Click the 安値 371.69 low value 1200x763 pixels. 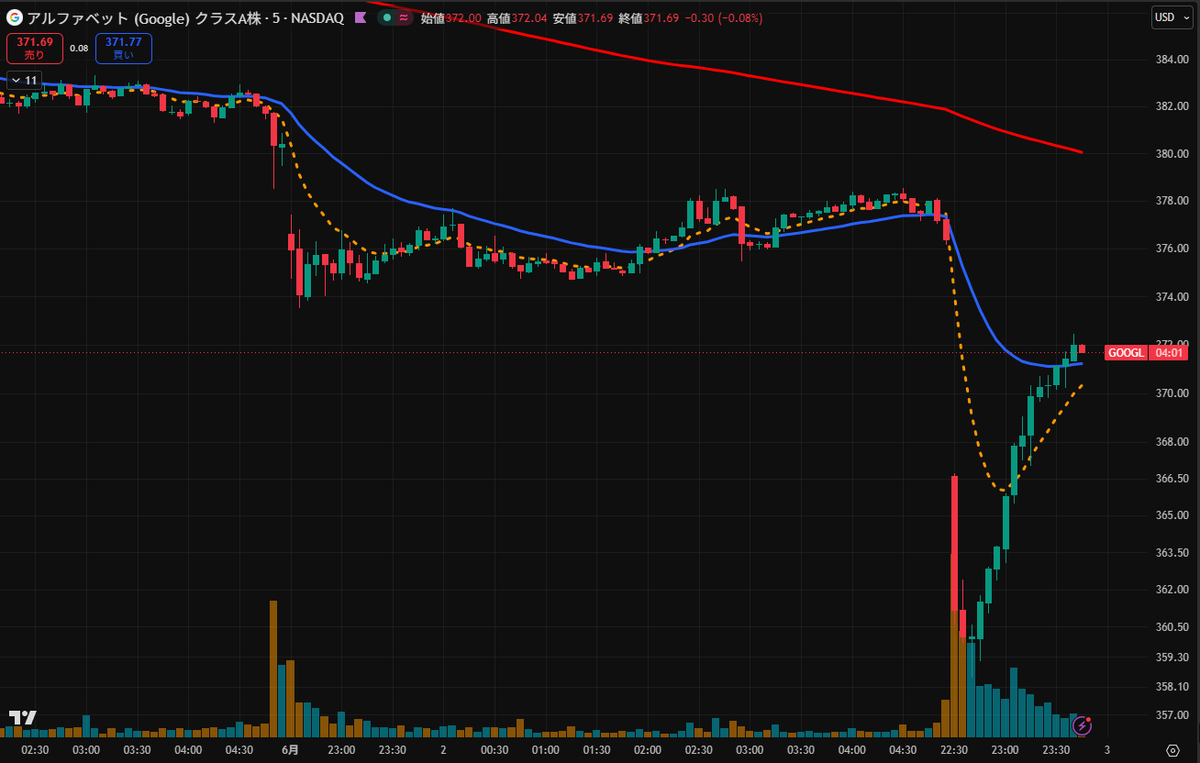click(583, 18)
